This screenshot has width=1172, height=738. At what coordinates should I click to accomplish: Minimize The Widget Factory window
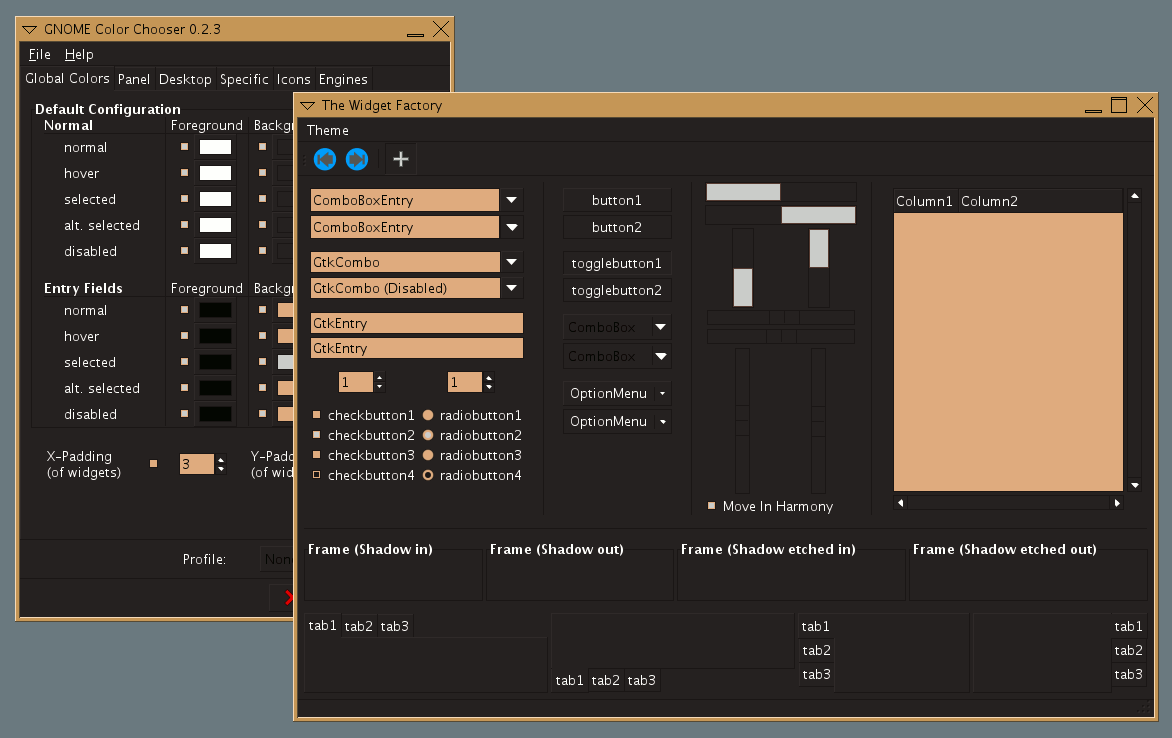[x=1093, y=110]
